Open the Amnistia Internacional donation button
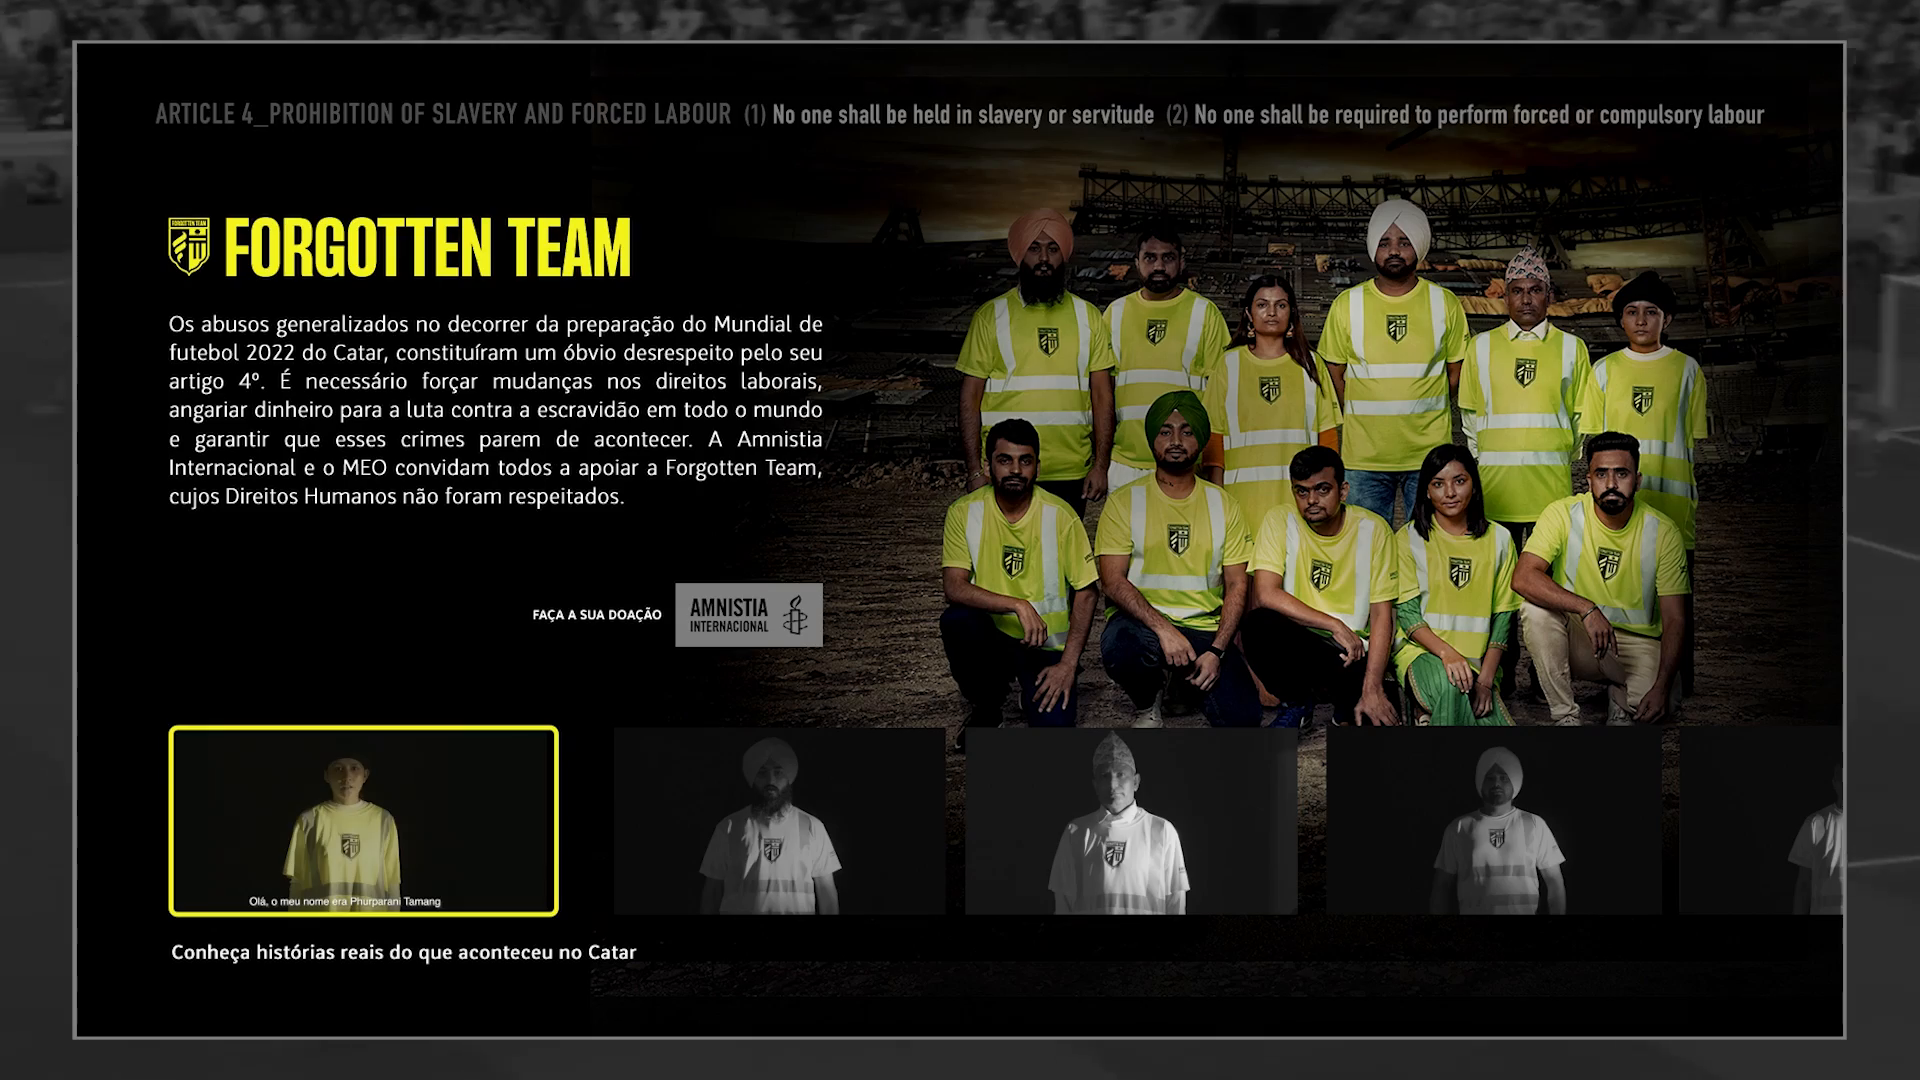This screenshot has height=1080, width=1920. click(x=748, y=615)
